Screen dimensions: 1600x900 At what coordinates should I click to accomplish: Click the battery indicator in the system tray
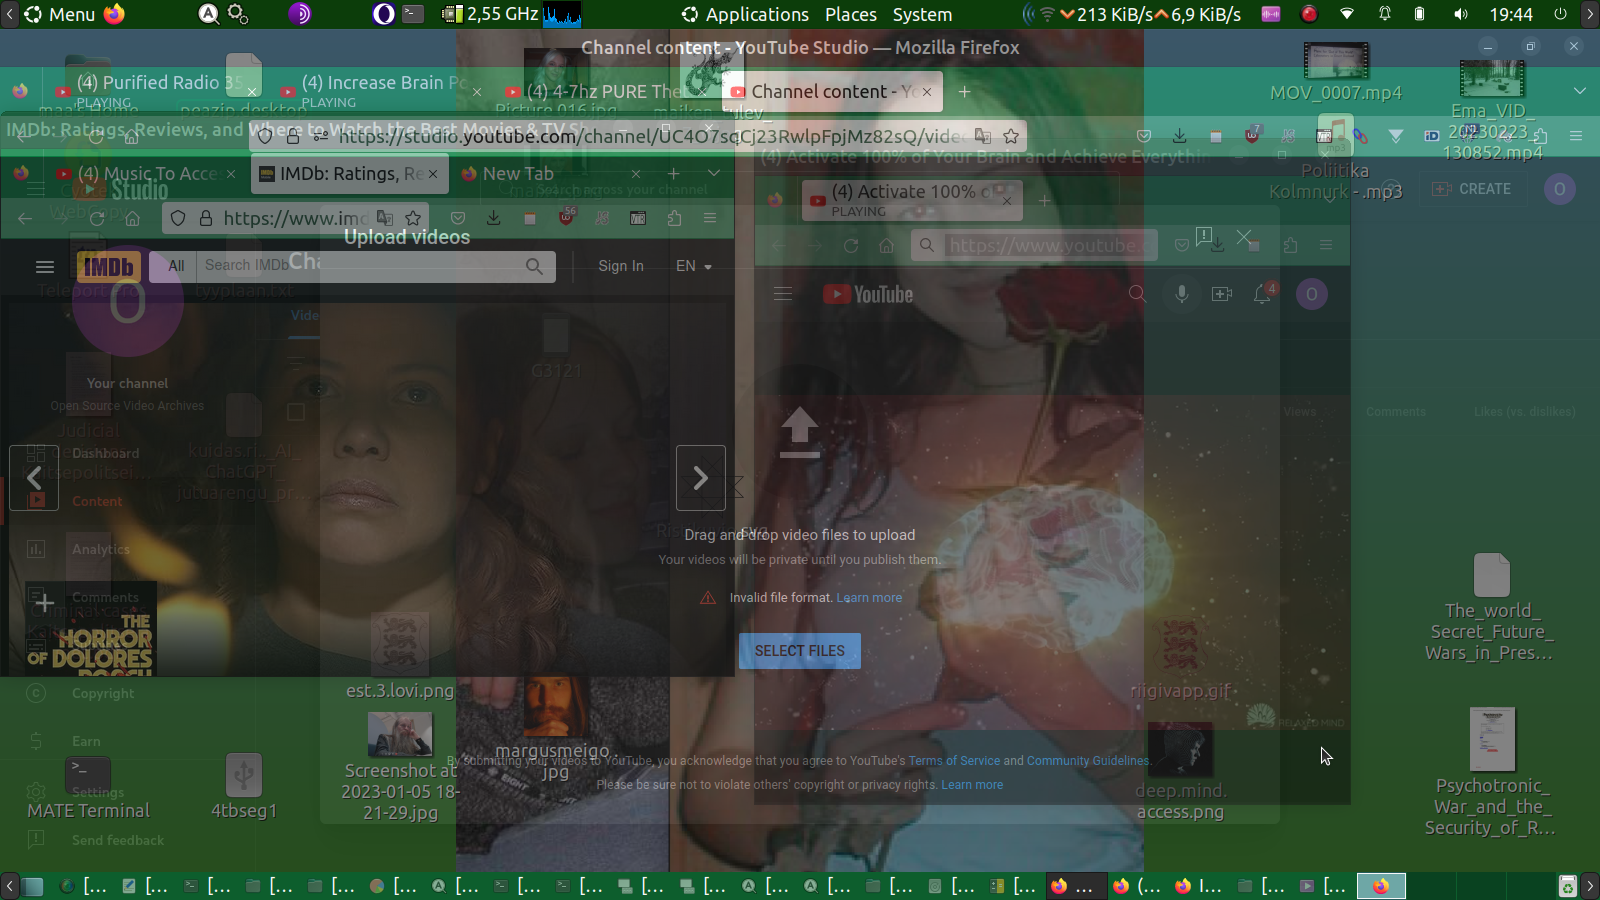1419,14
